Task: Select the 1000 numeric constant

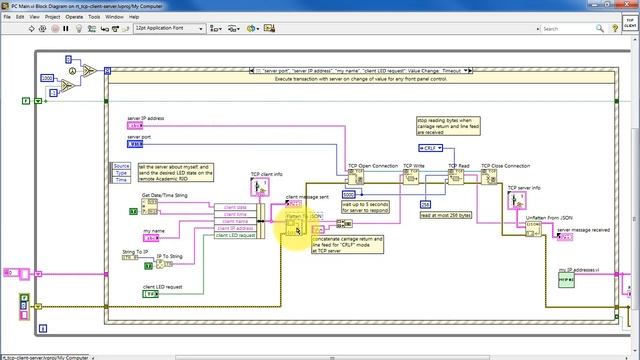Action: pyautogui.click(x=47, y=78)
